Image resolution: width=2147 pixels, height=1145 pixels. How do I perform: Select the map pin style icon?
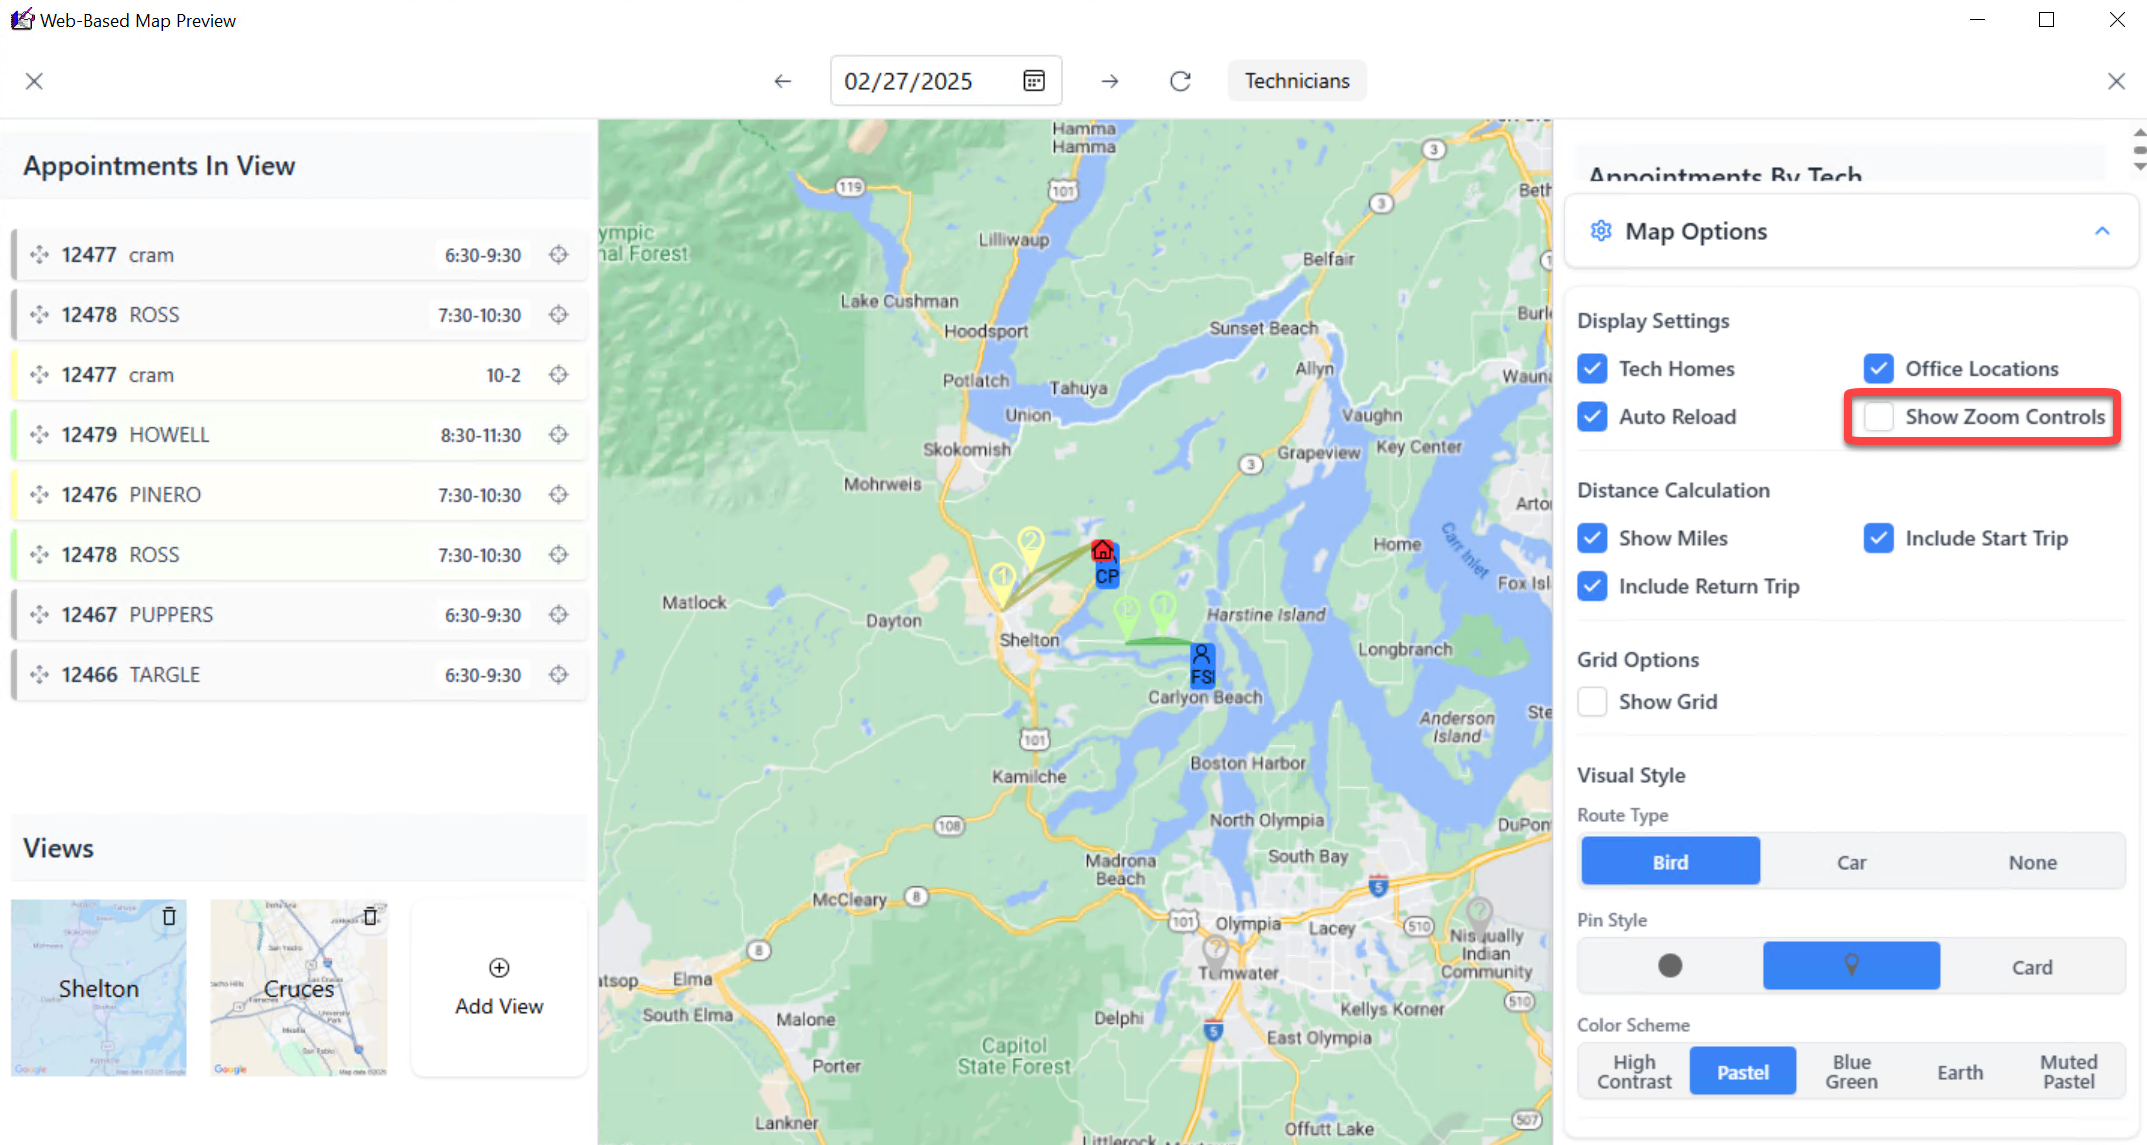(1851, 965)
